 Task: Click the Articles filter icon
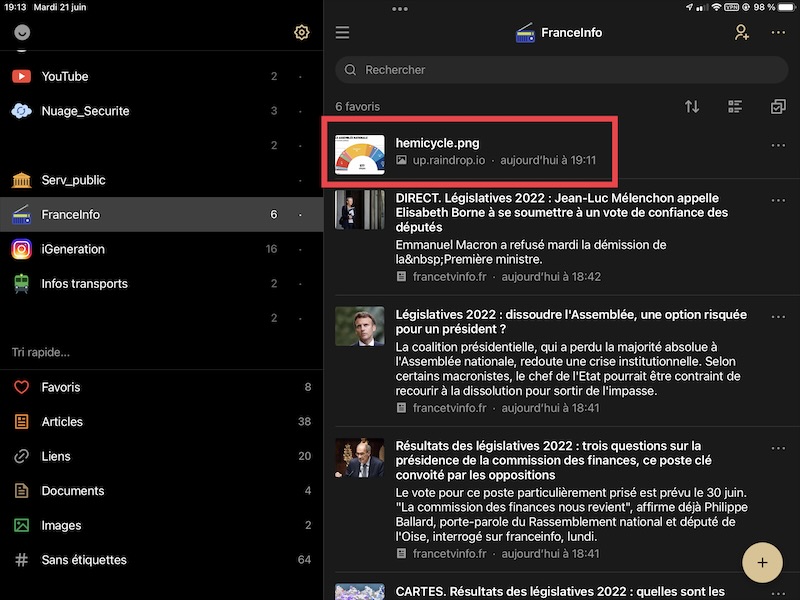21,421
